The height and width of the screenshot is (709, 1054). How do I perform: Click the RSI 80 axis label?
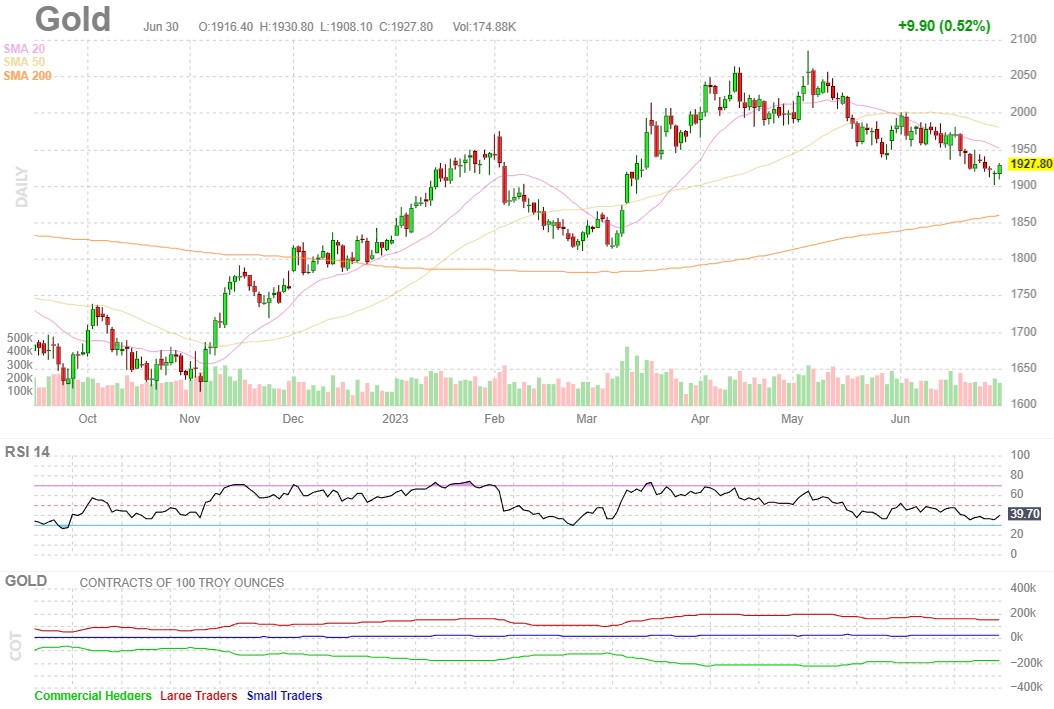(x=1017, y=475)
